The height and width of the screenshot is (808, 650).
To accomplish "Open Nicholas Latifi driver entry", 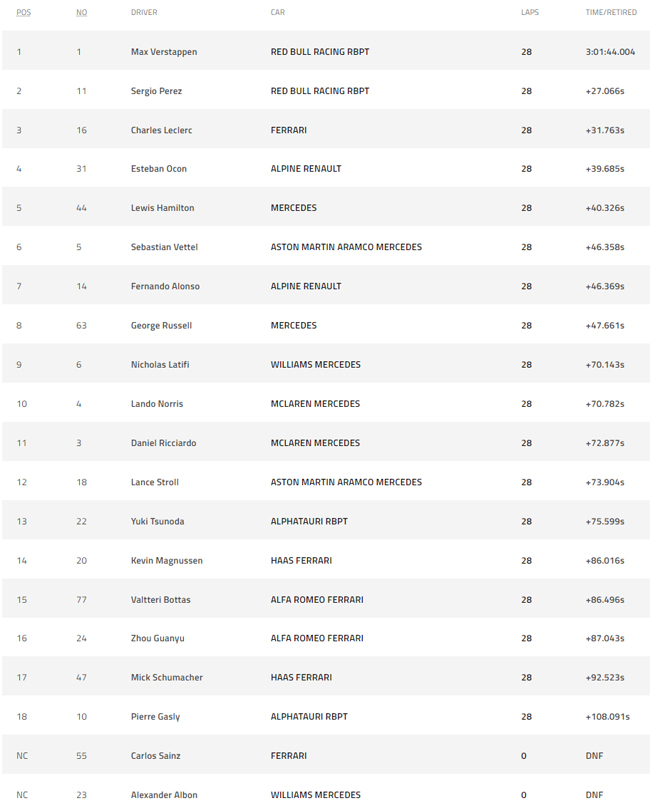I will coord(160,365).
